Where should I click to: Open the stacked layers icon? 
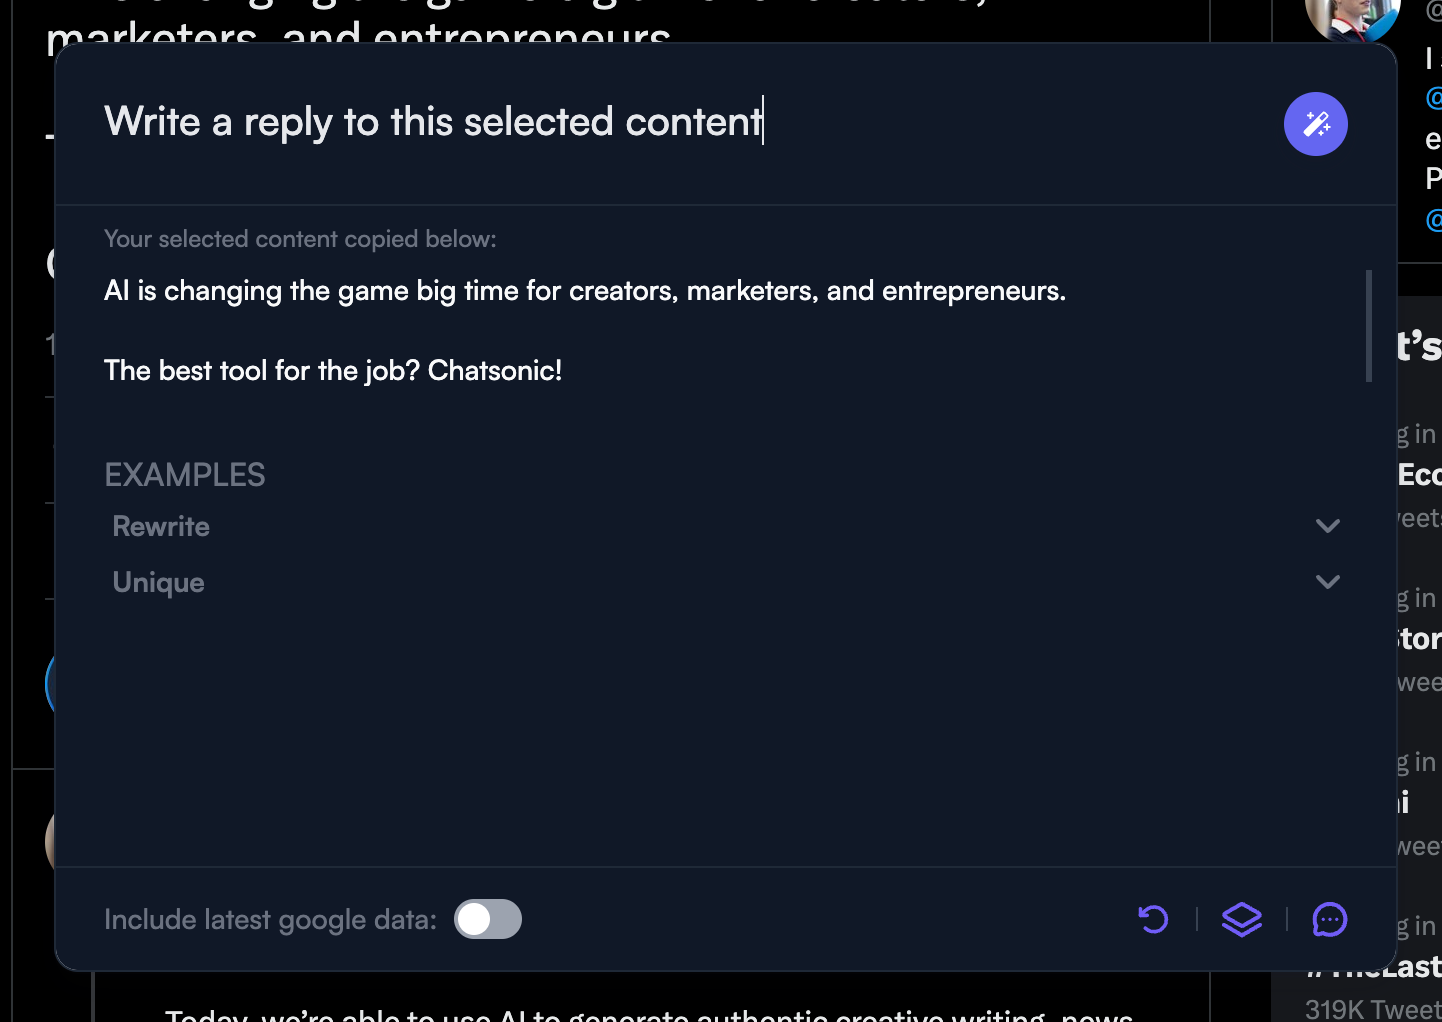point(1241,919)
